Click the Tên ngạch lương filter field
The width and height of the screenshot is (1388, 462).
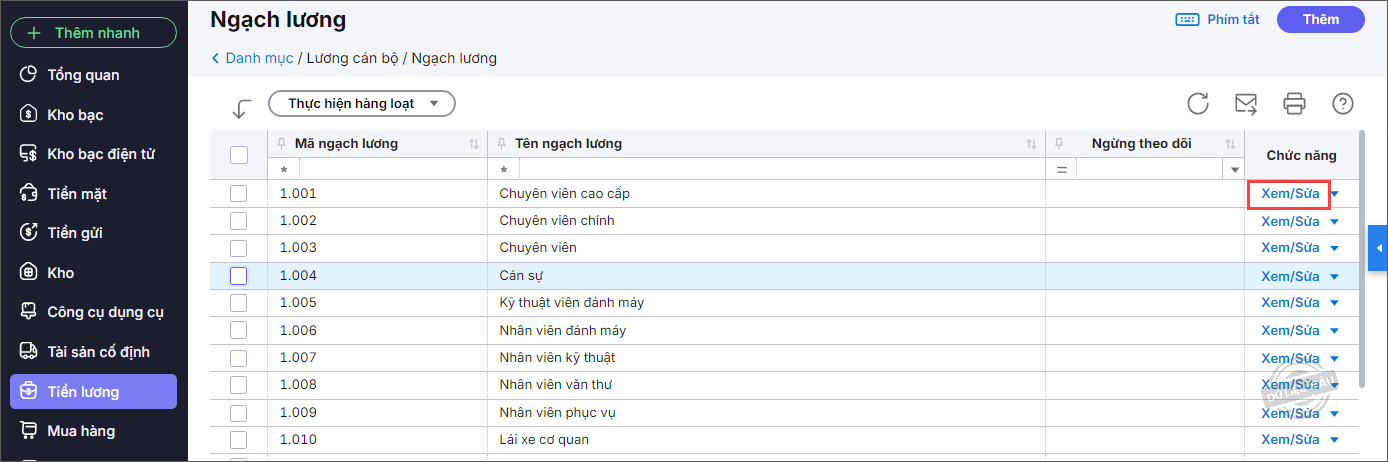tap(770, 170)
